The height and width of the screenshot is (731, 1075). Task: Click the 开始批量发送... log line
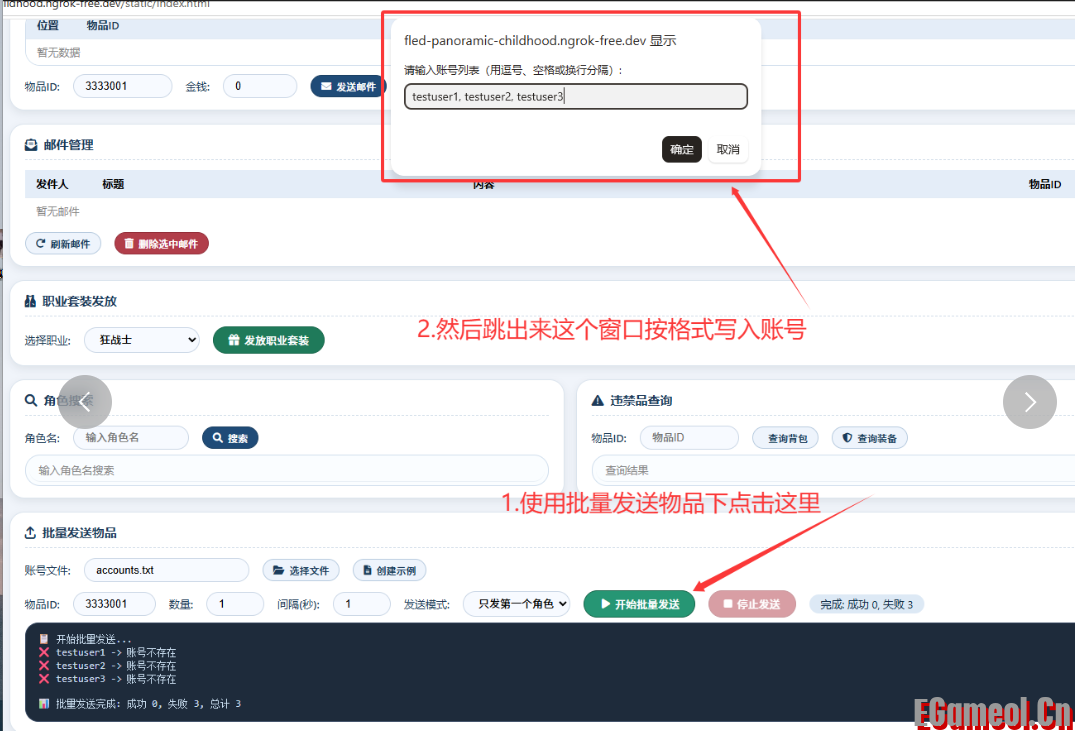pyautogui.click(x=85, y=639)
